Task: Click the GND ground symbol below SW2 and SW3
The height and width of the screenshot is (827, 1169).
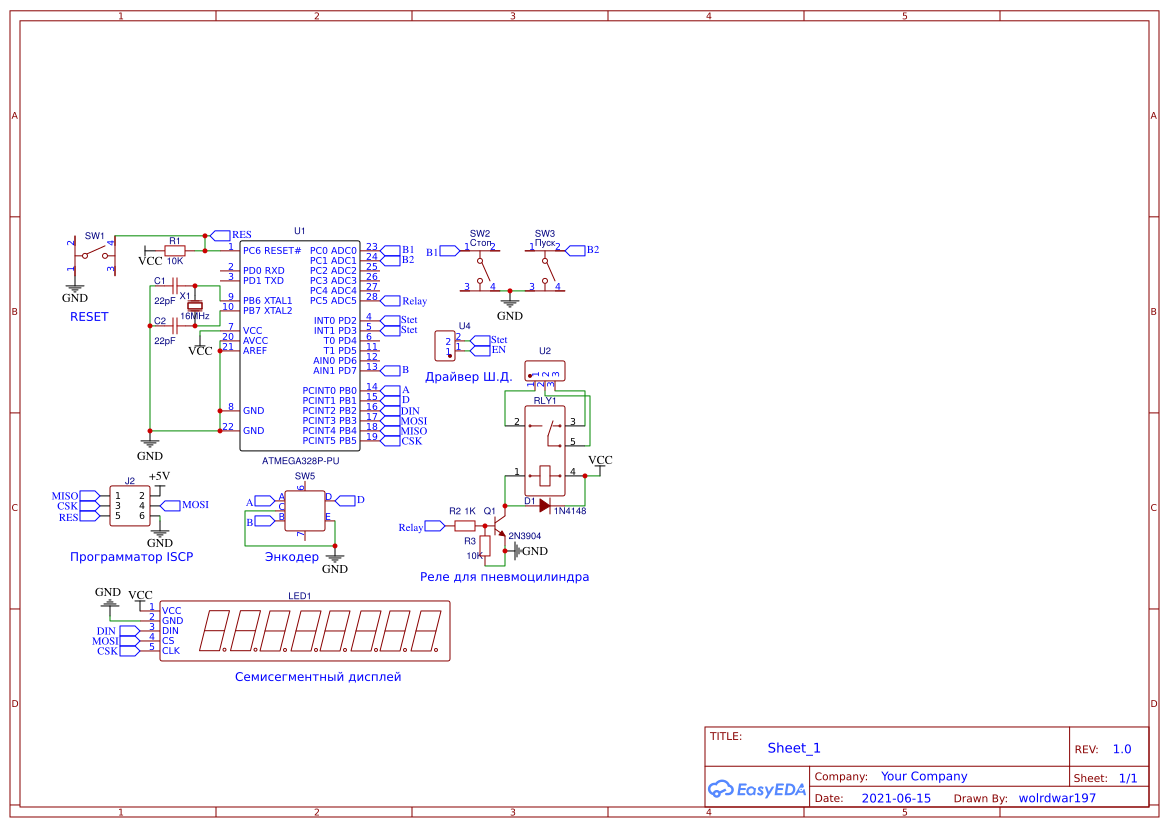Action: click(511, 302)
